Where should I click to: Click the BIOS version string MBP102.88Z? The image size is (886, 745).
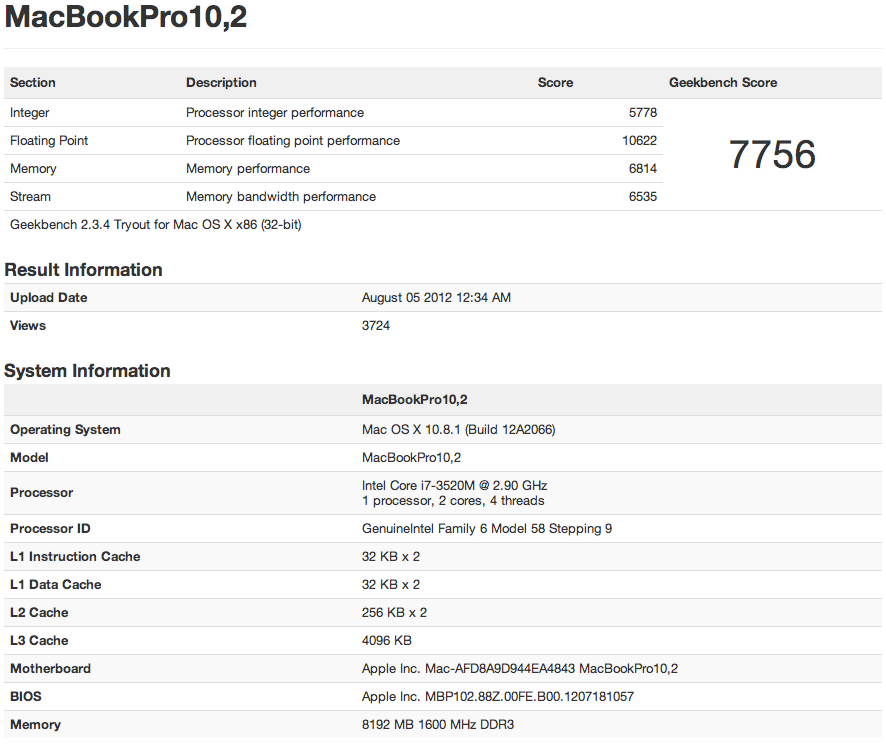click(x=497, y=697)
